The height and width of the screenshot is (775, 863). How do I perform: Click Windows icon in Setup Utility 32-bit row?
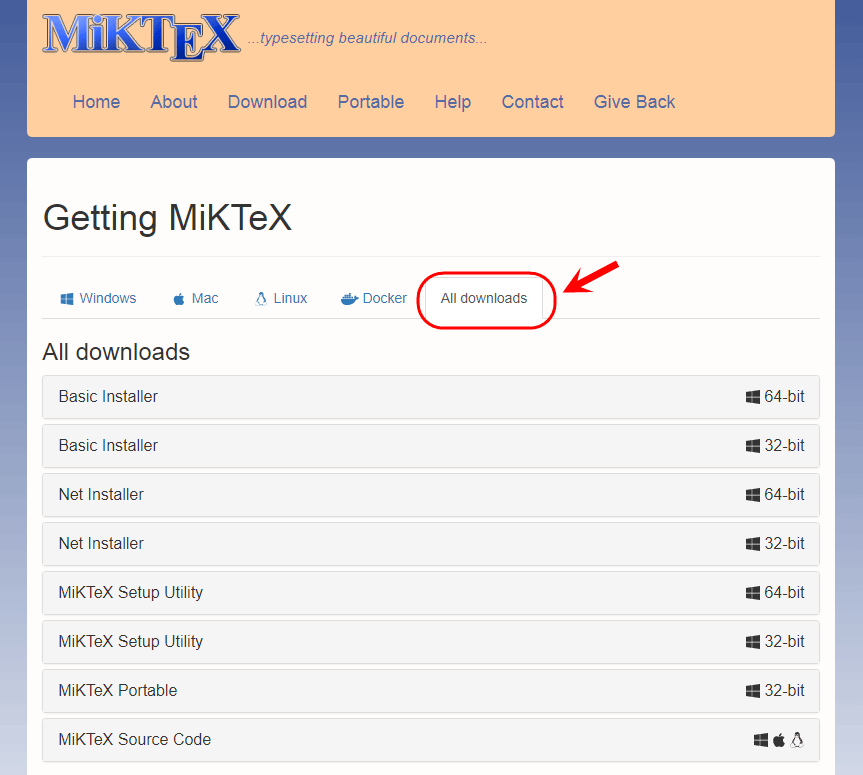click(x=752, y=642)
